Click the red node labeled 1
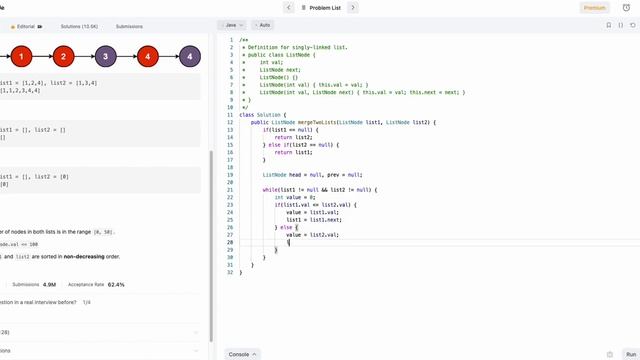 (x=21, y=56)
